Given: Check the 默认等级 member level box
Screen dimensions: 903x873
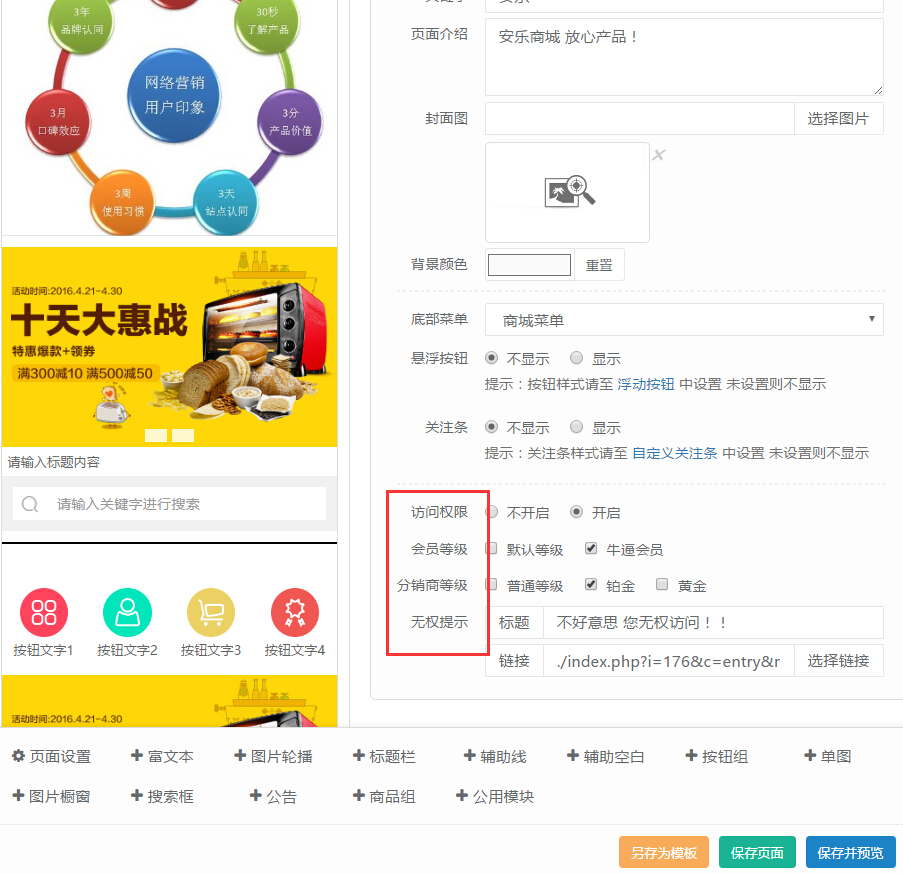Looking at the screenshot, I should pyautogui.click(x=492, y=549).
